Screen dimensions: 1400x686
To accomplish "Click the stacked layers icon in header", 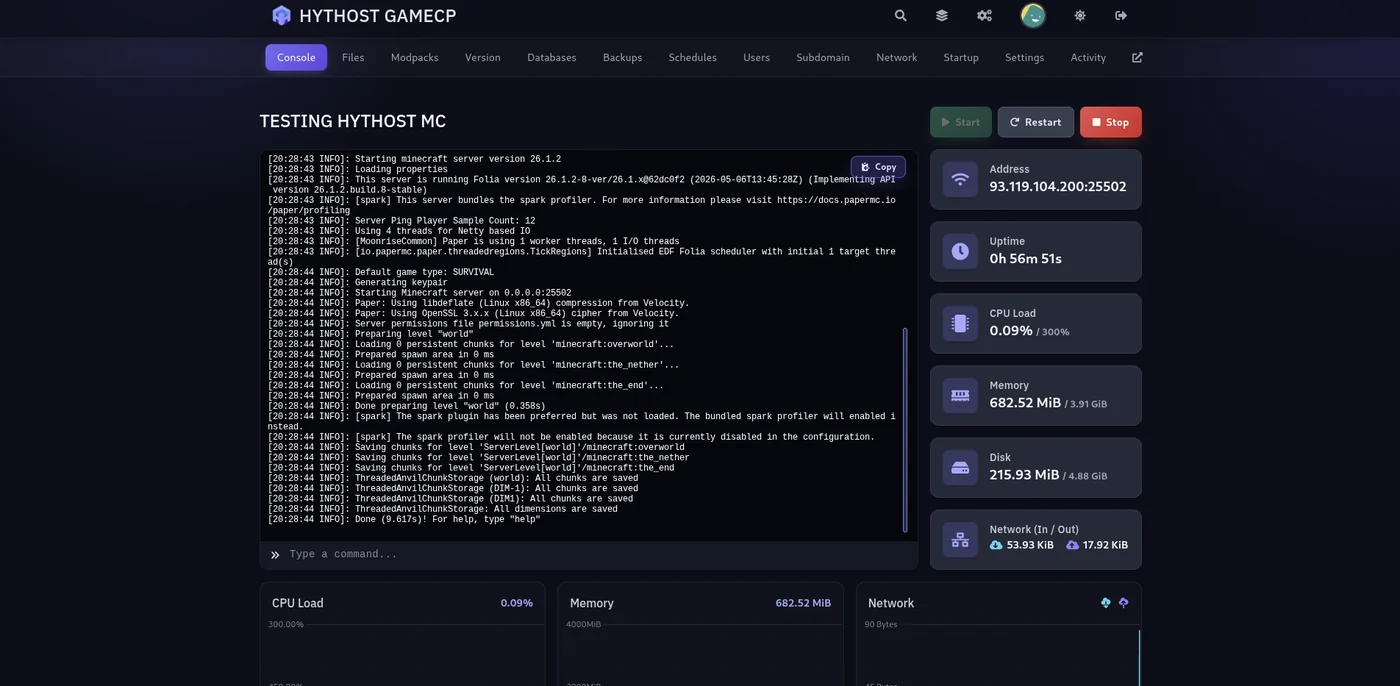I will point(942,15).
